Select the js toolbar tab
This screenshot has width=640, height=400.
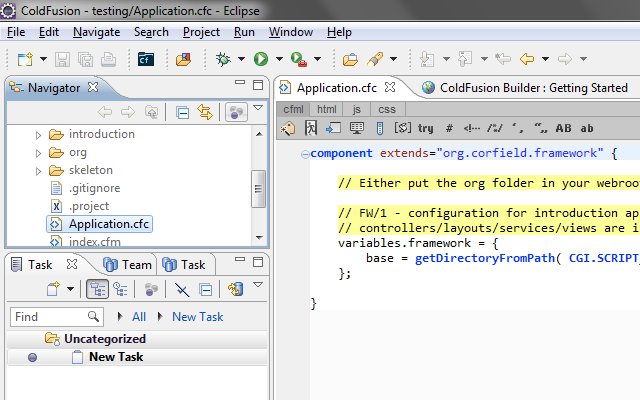point(357,109)
